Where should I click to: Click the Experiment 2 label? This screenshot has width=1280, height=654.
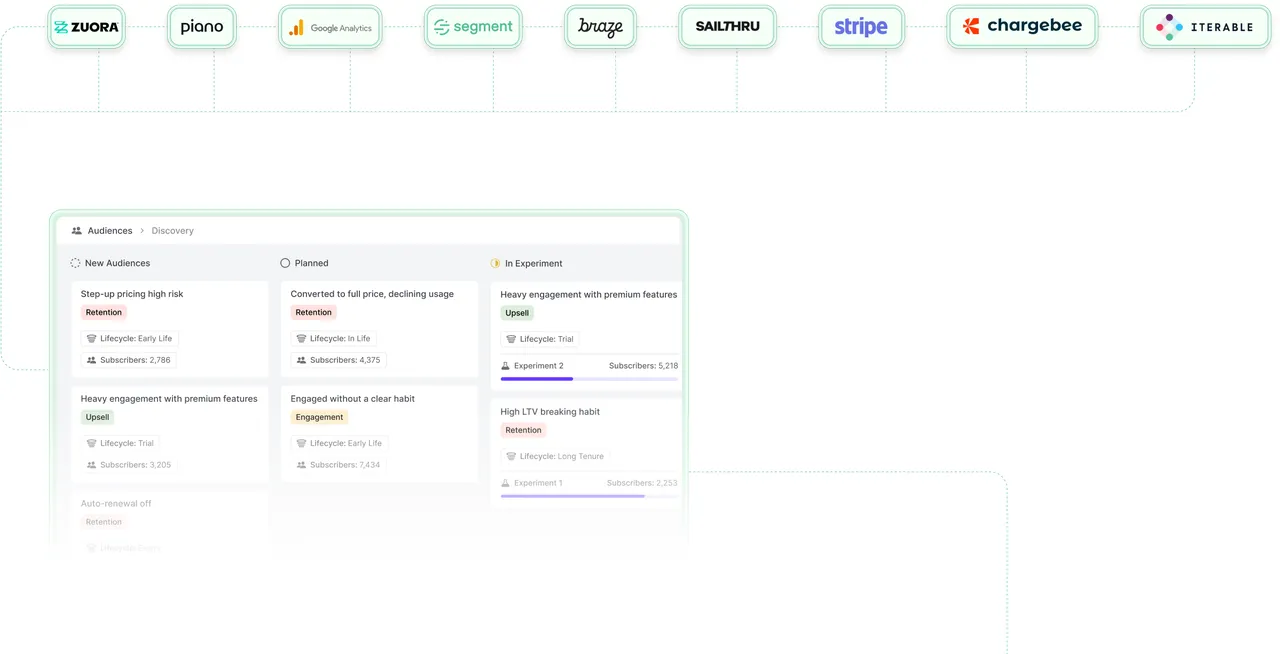pos(539,366)
